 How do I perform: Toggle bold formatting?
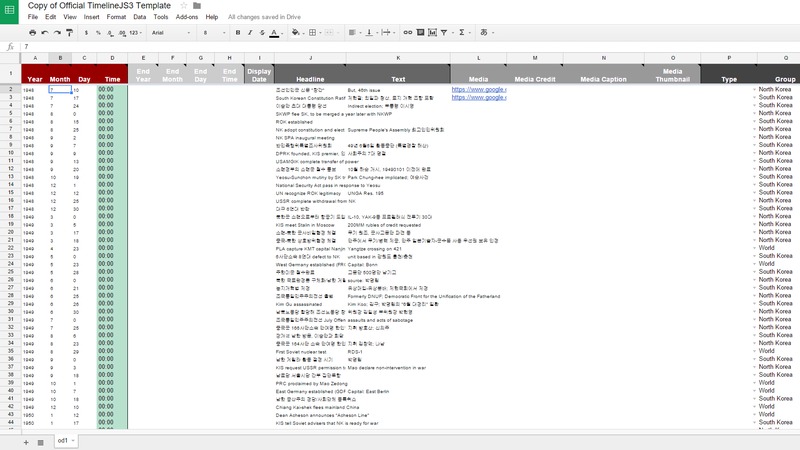point(238,33)
